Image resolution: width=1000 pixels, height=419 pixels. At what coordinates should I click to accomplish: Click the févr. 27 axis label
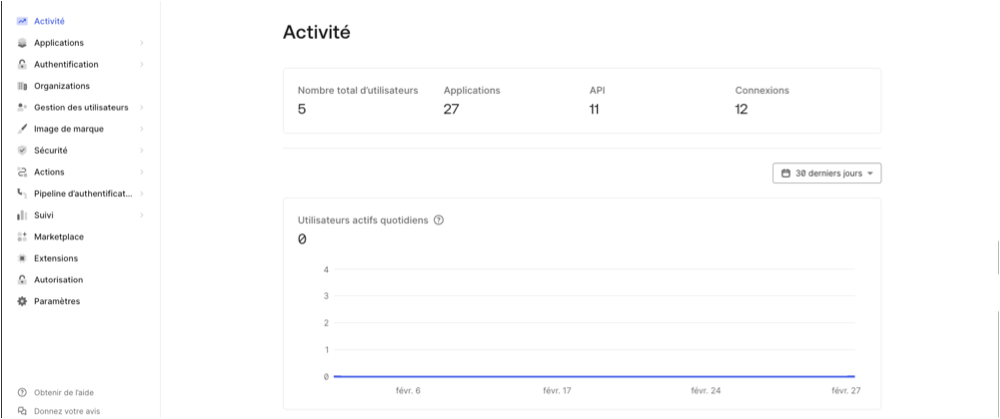(846, 390)
